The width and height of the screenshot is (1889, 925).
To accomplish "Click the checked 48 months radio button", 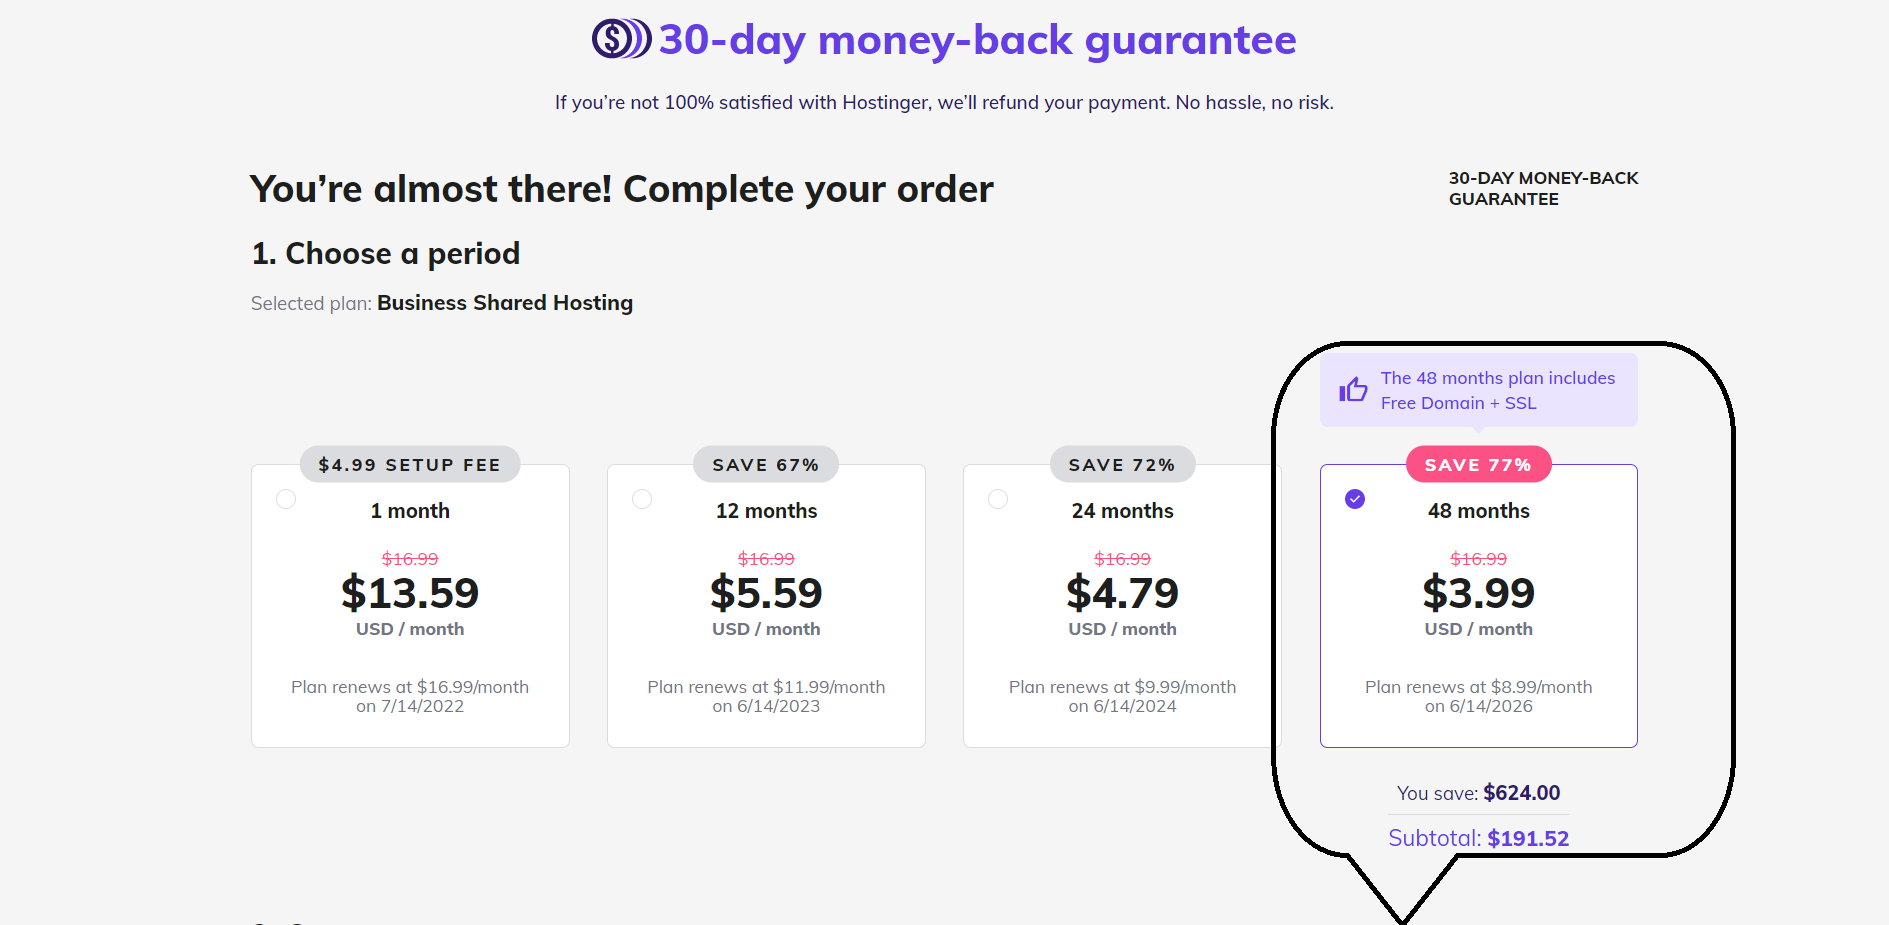I will pyautogui.click(x=1355, y=499).
